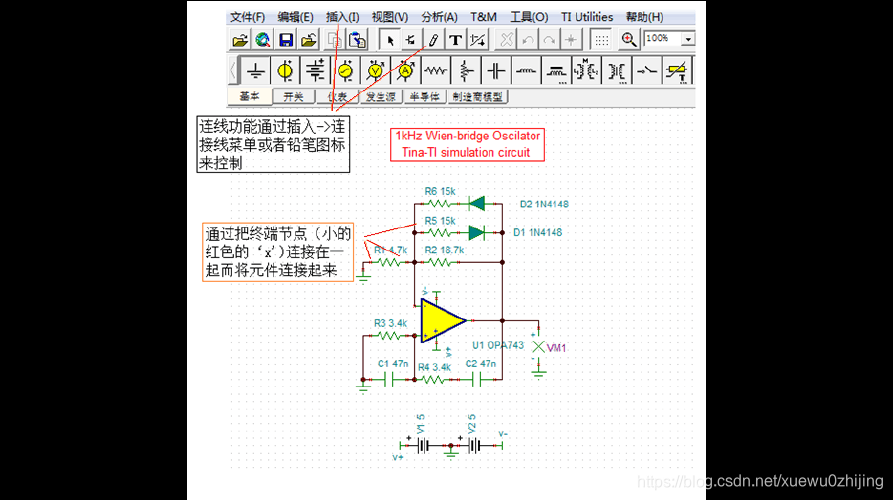Select the arrow pointer tool
This screenshot has width=893, height=500.
pos(390,40)
